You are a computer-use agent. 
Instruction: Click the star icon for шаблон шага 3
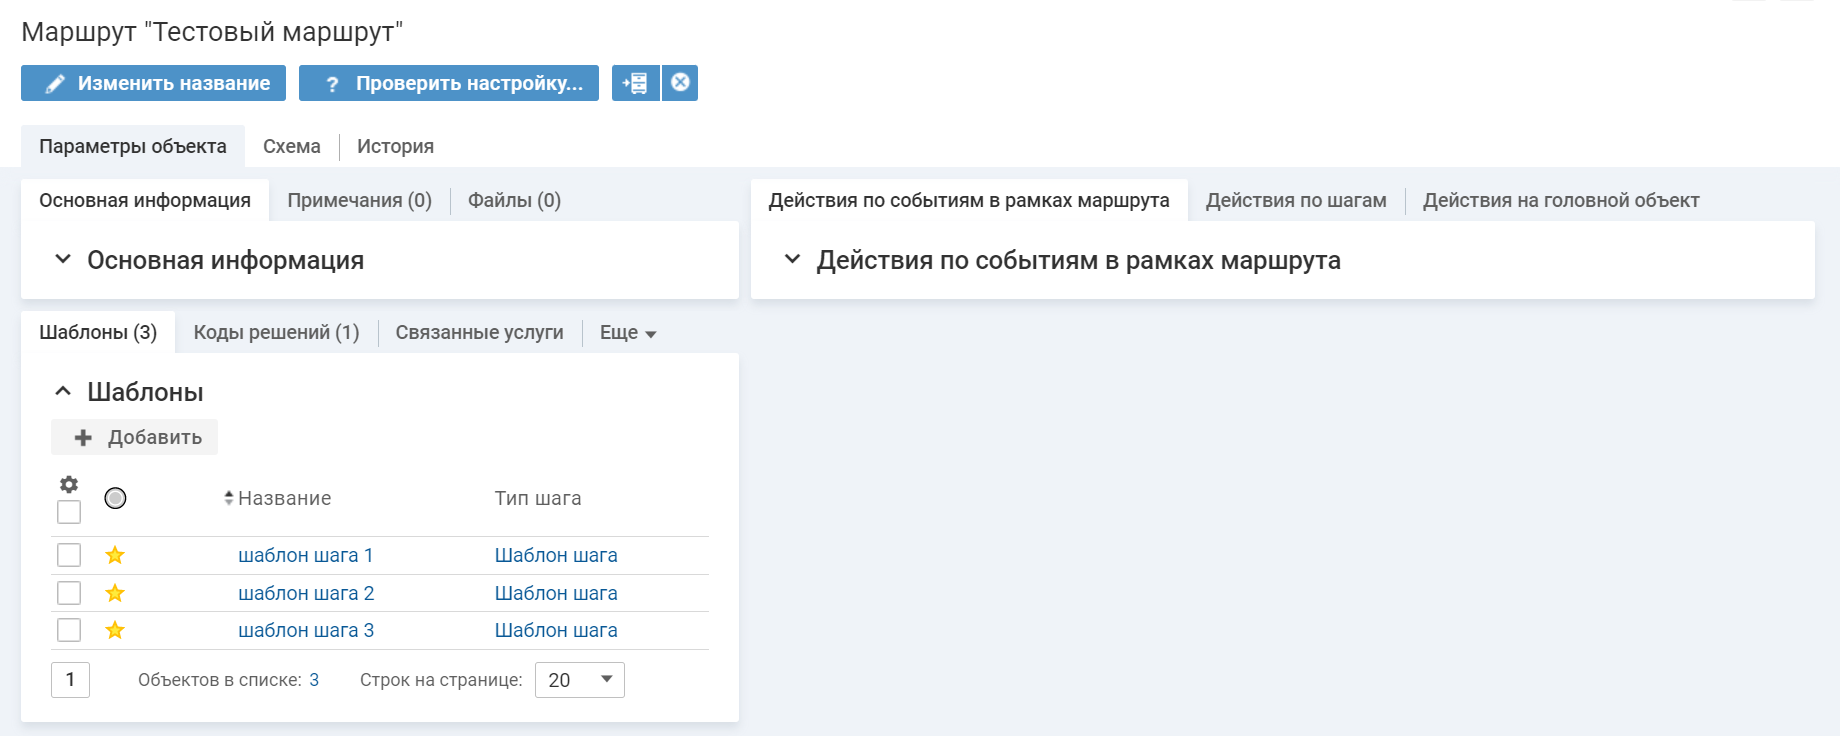[115, 630]
